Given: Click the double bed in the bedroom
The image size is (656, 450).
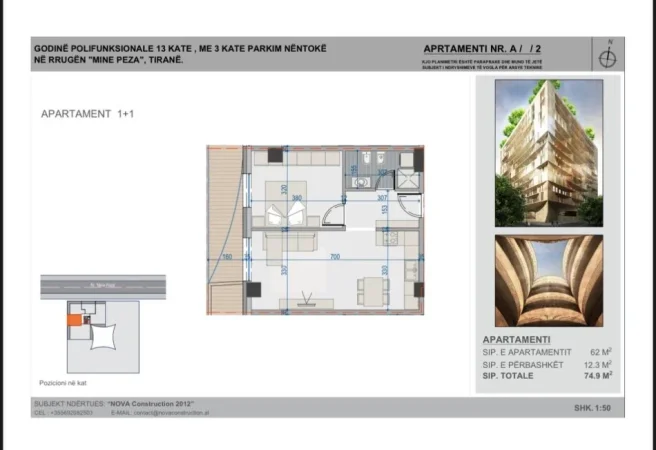Looking at the screenshot, I should (286, 204).
